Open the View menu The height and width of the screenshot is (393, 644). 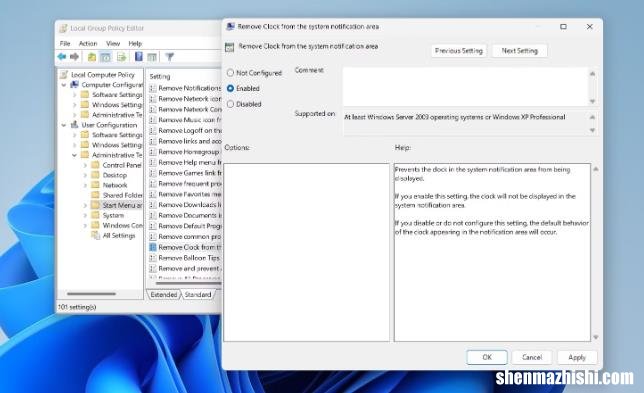(113, 43)
